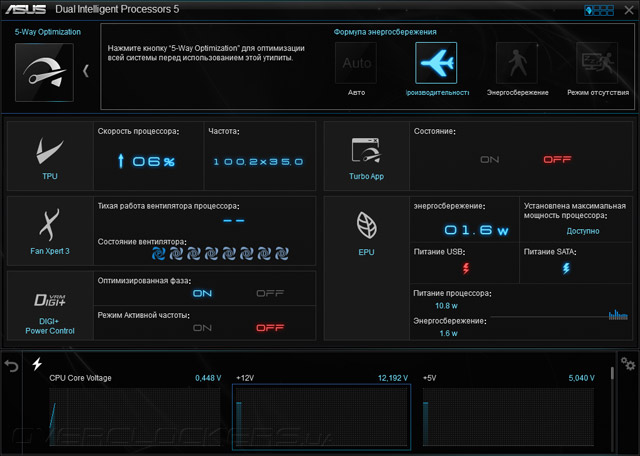Click the 1.6 w Энергосбережение value

point(448,334)
